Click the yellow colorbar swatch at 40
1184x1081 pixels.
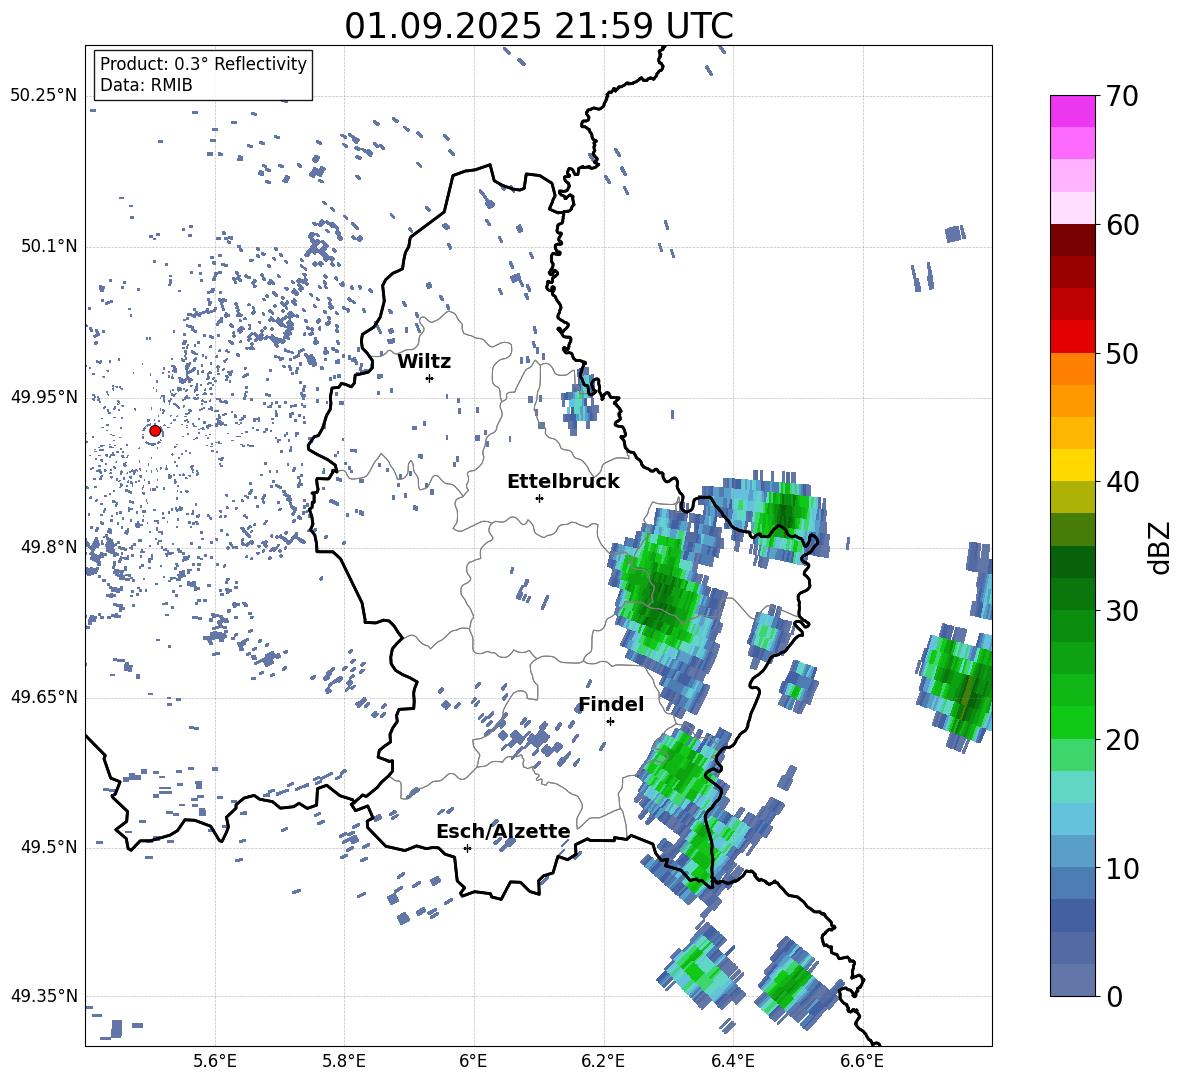1072,465
